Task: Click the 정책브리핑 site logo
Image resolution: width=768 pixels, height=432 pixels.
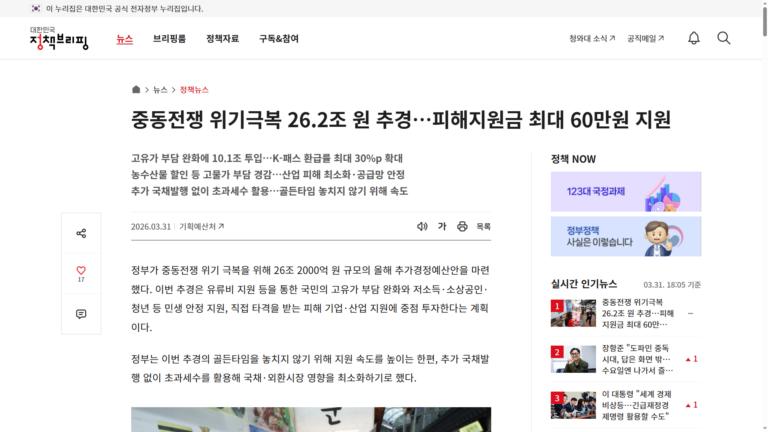Action: tap(59, 38)
